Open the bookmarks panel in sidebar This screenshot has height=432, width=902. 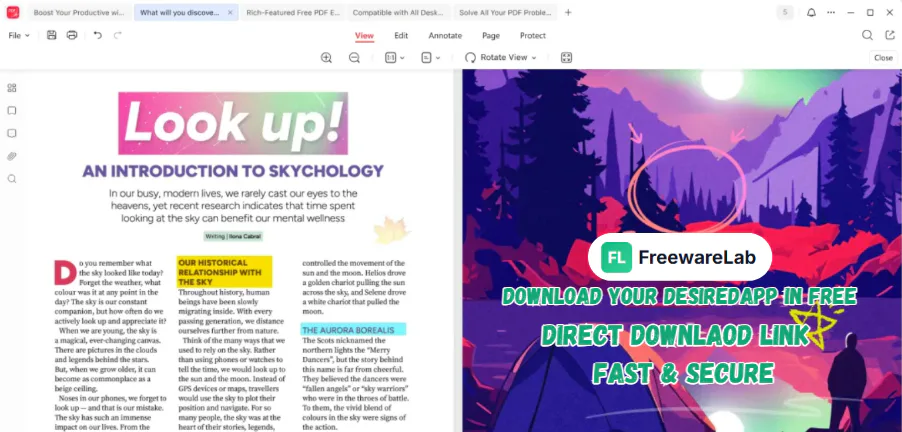(x=12, y=110)
